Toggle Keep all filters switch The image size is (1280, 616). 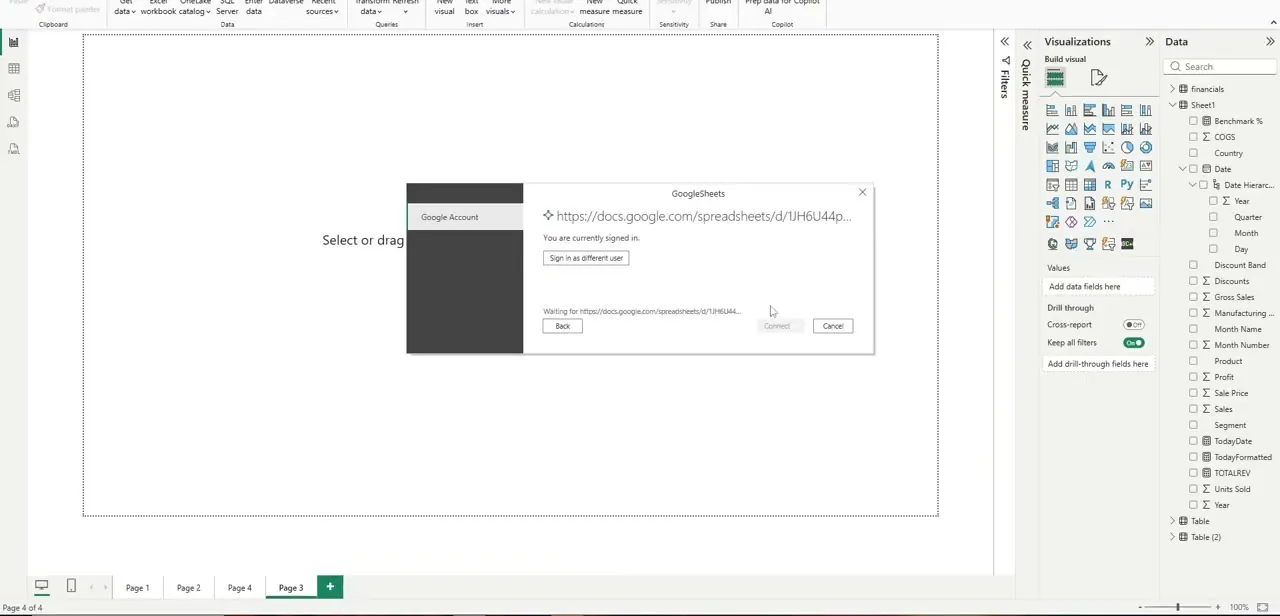click(1133, 343)
